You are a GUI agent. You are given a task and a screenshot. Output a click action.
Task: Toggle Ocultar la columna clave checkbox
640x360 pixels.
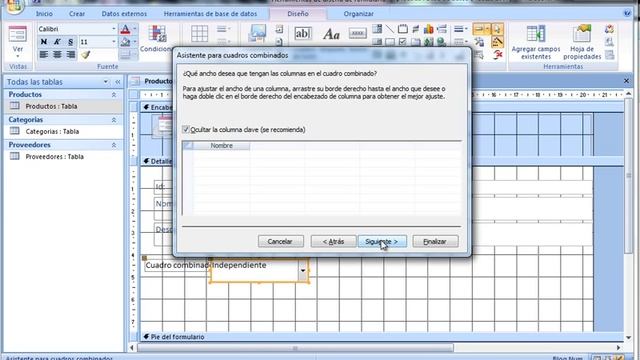(x=186, y=129)
